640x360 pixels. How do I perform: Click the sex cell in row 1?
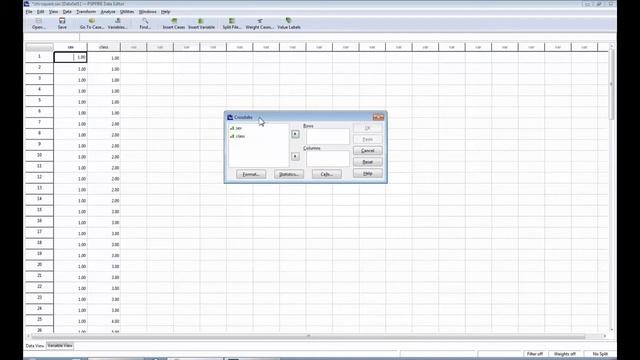point(70,57)
